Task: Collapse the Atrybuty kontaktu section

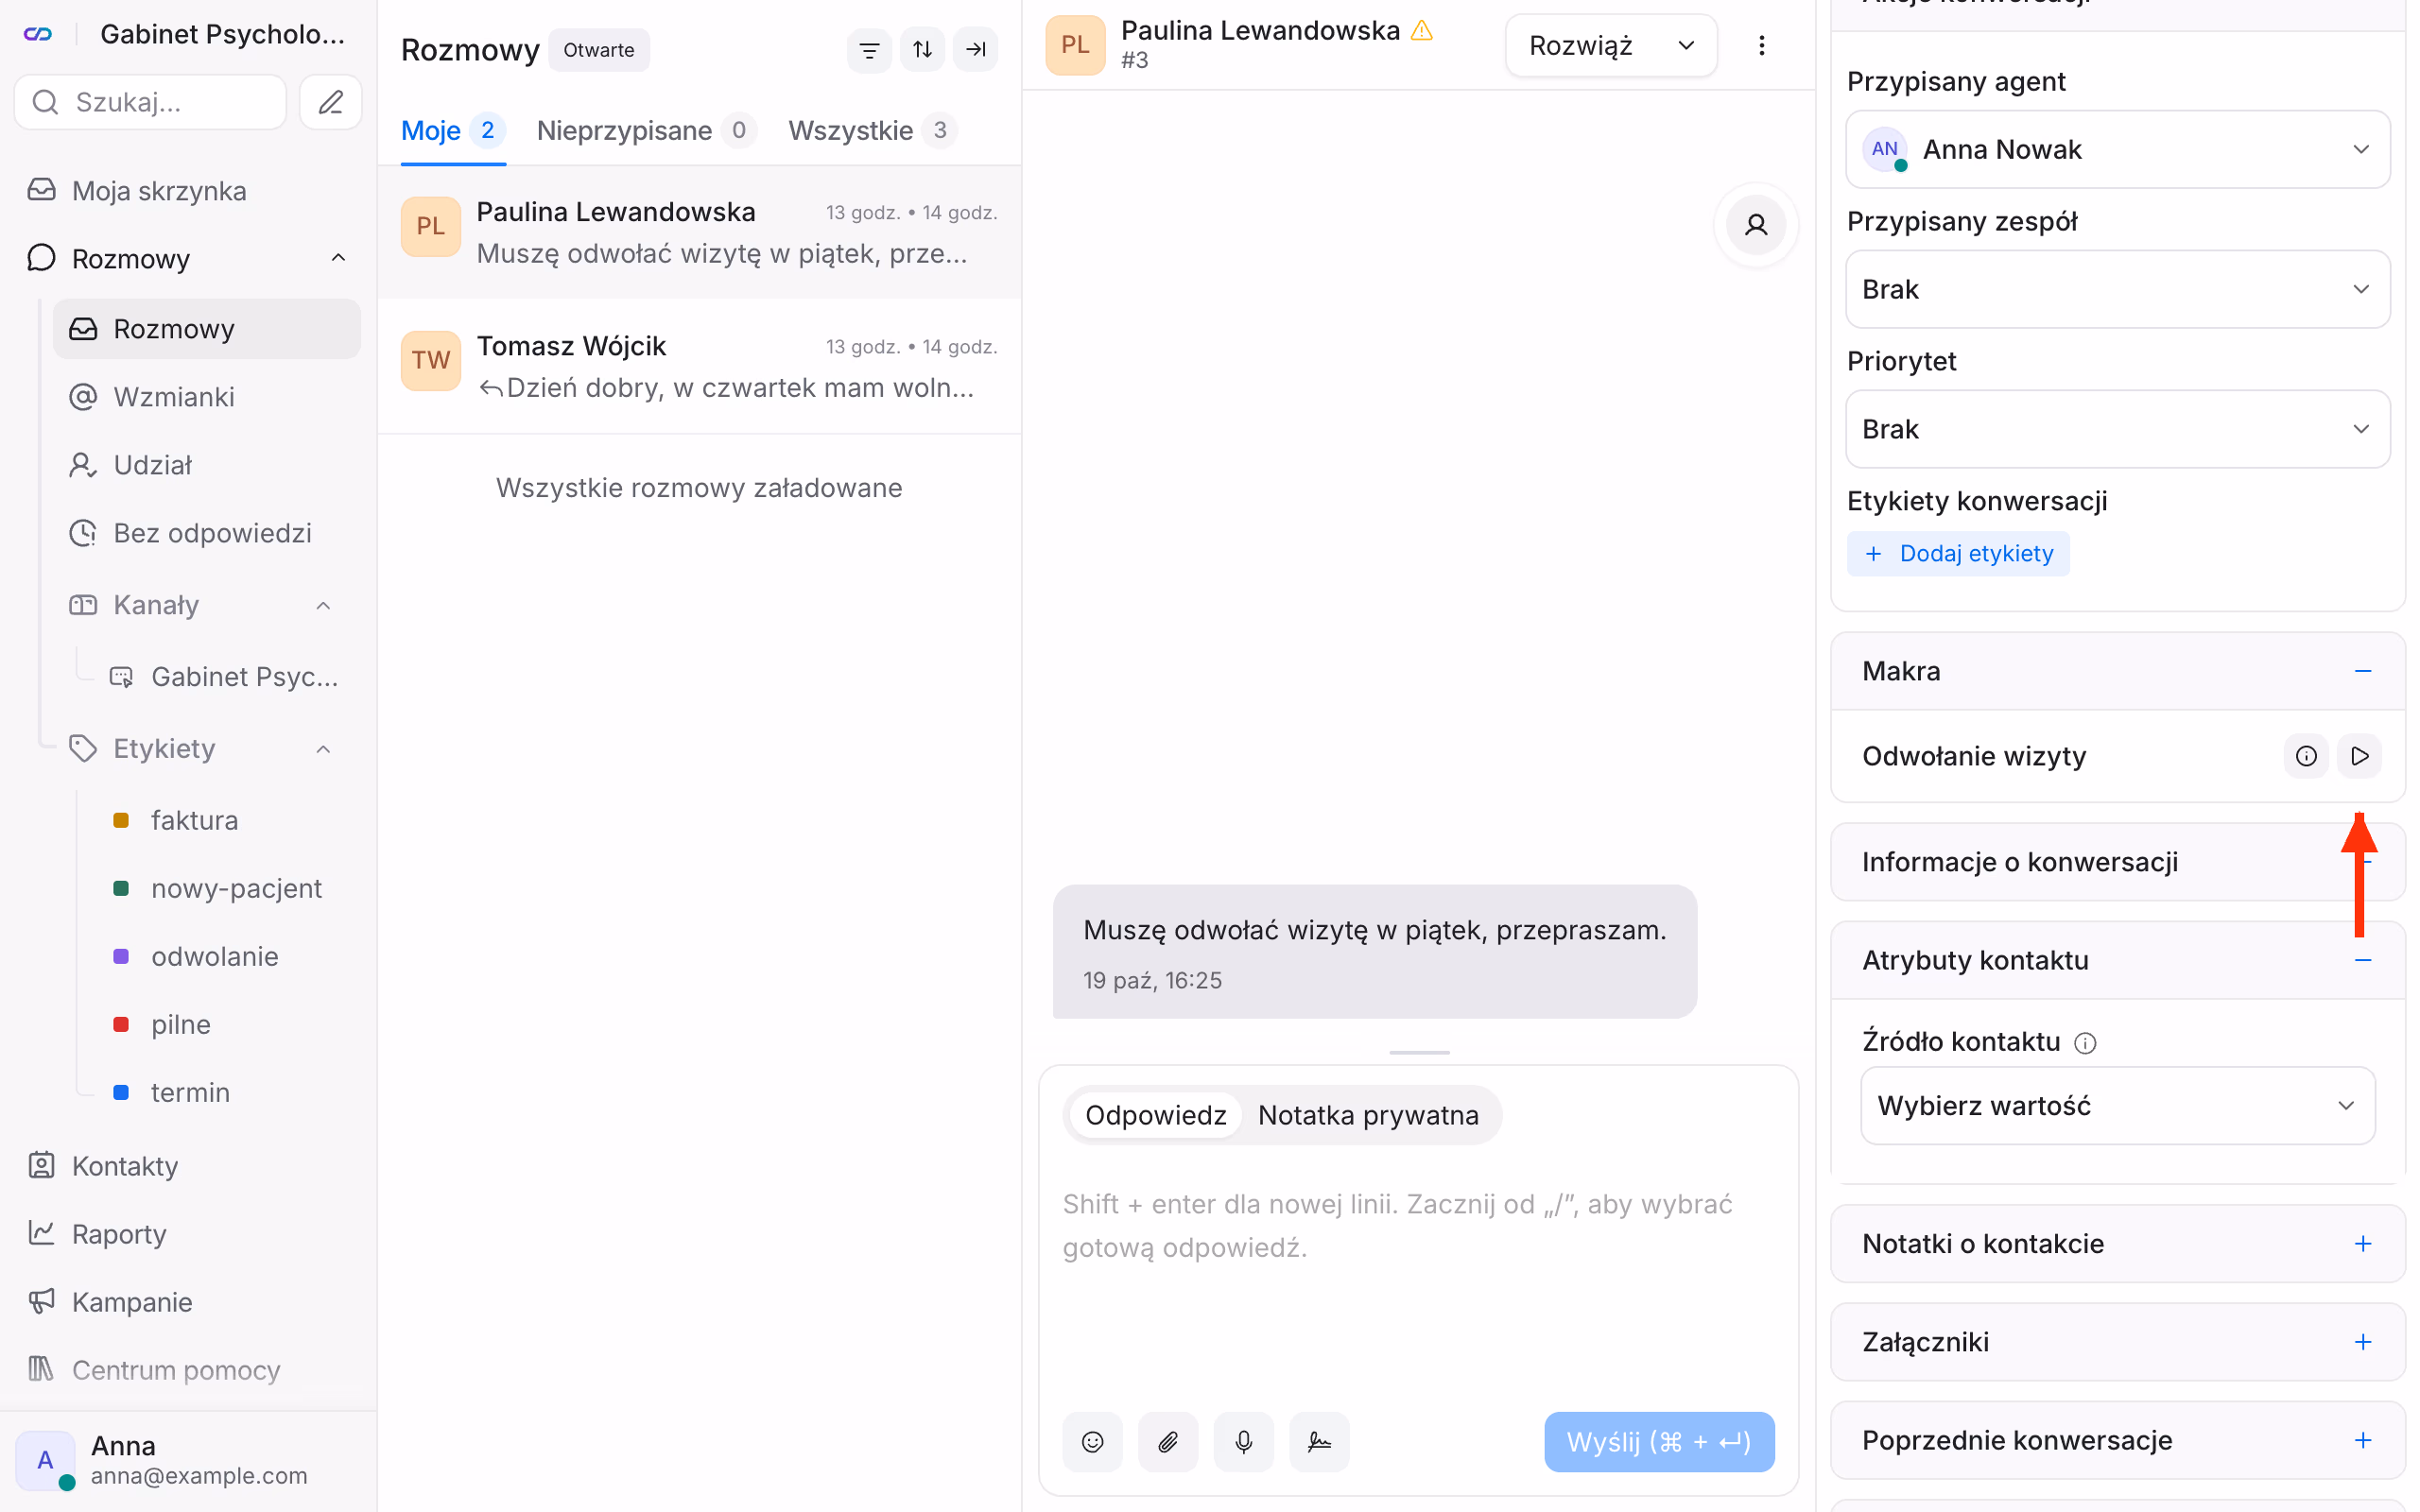Action: coord(2363,960)
